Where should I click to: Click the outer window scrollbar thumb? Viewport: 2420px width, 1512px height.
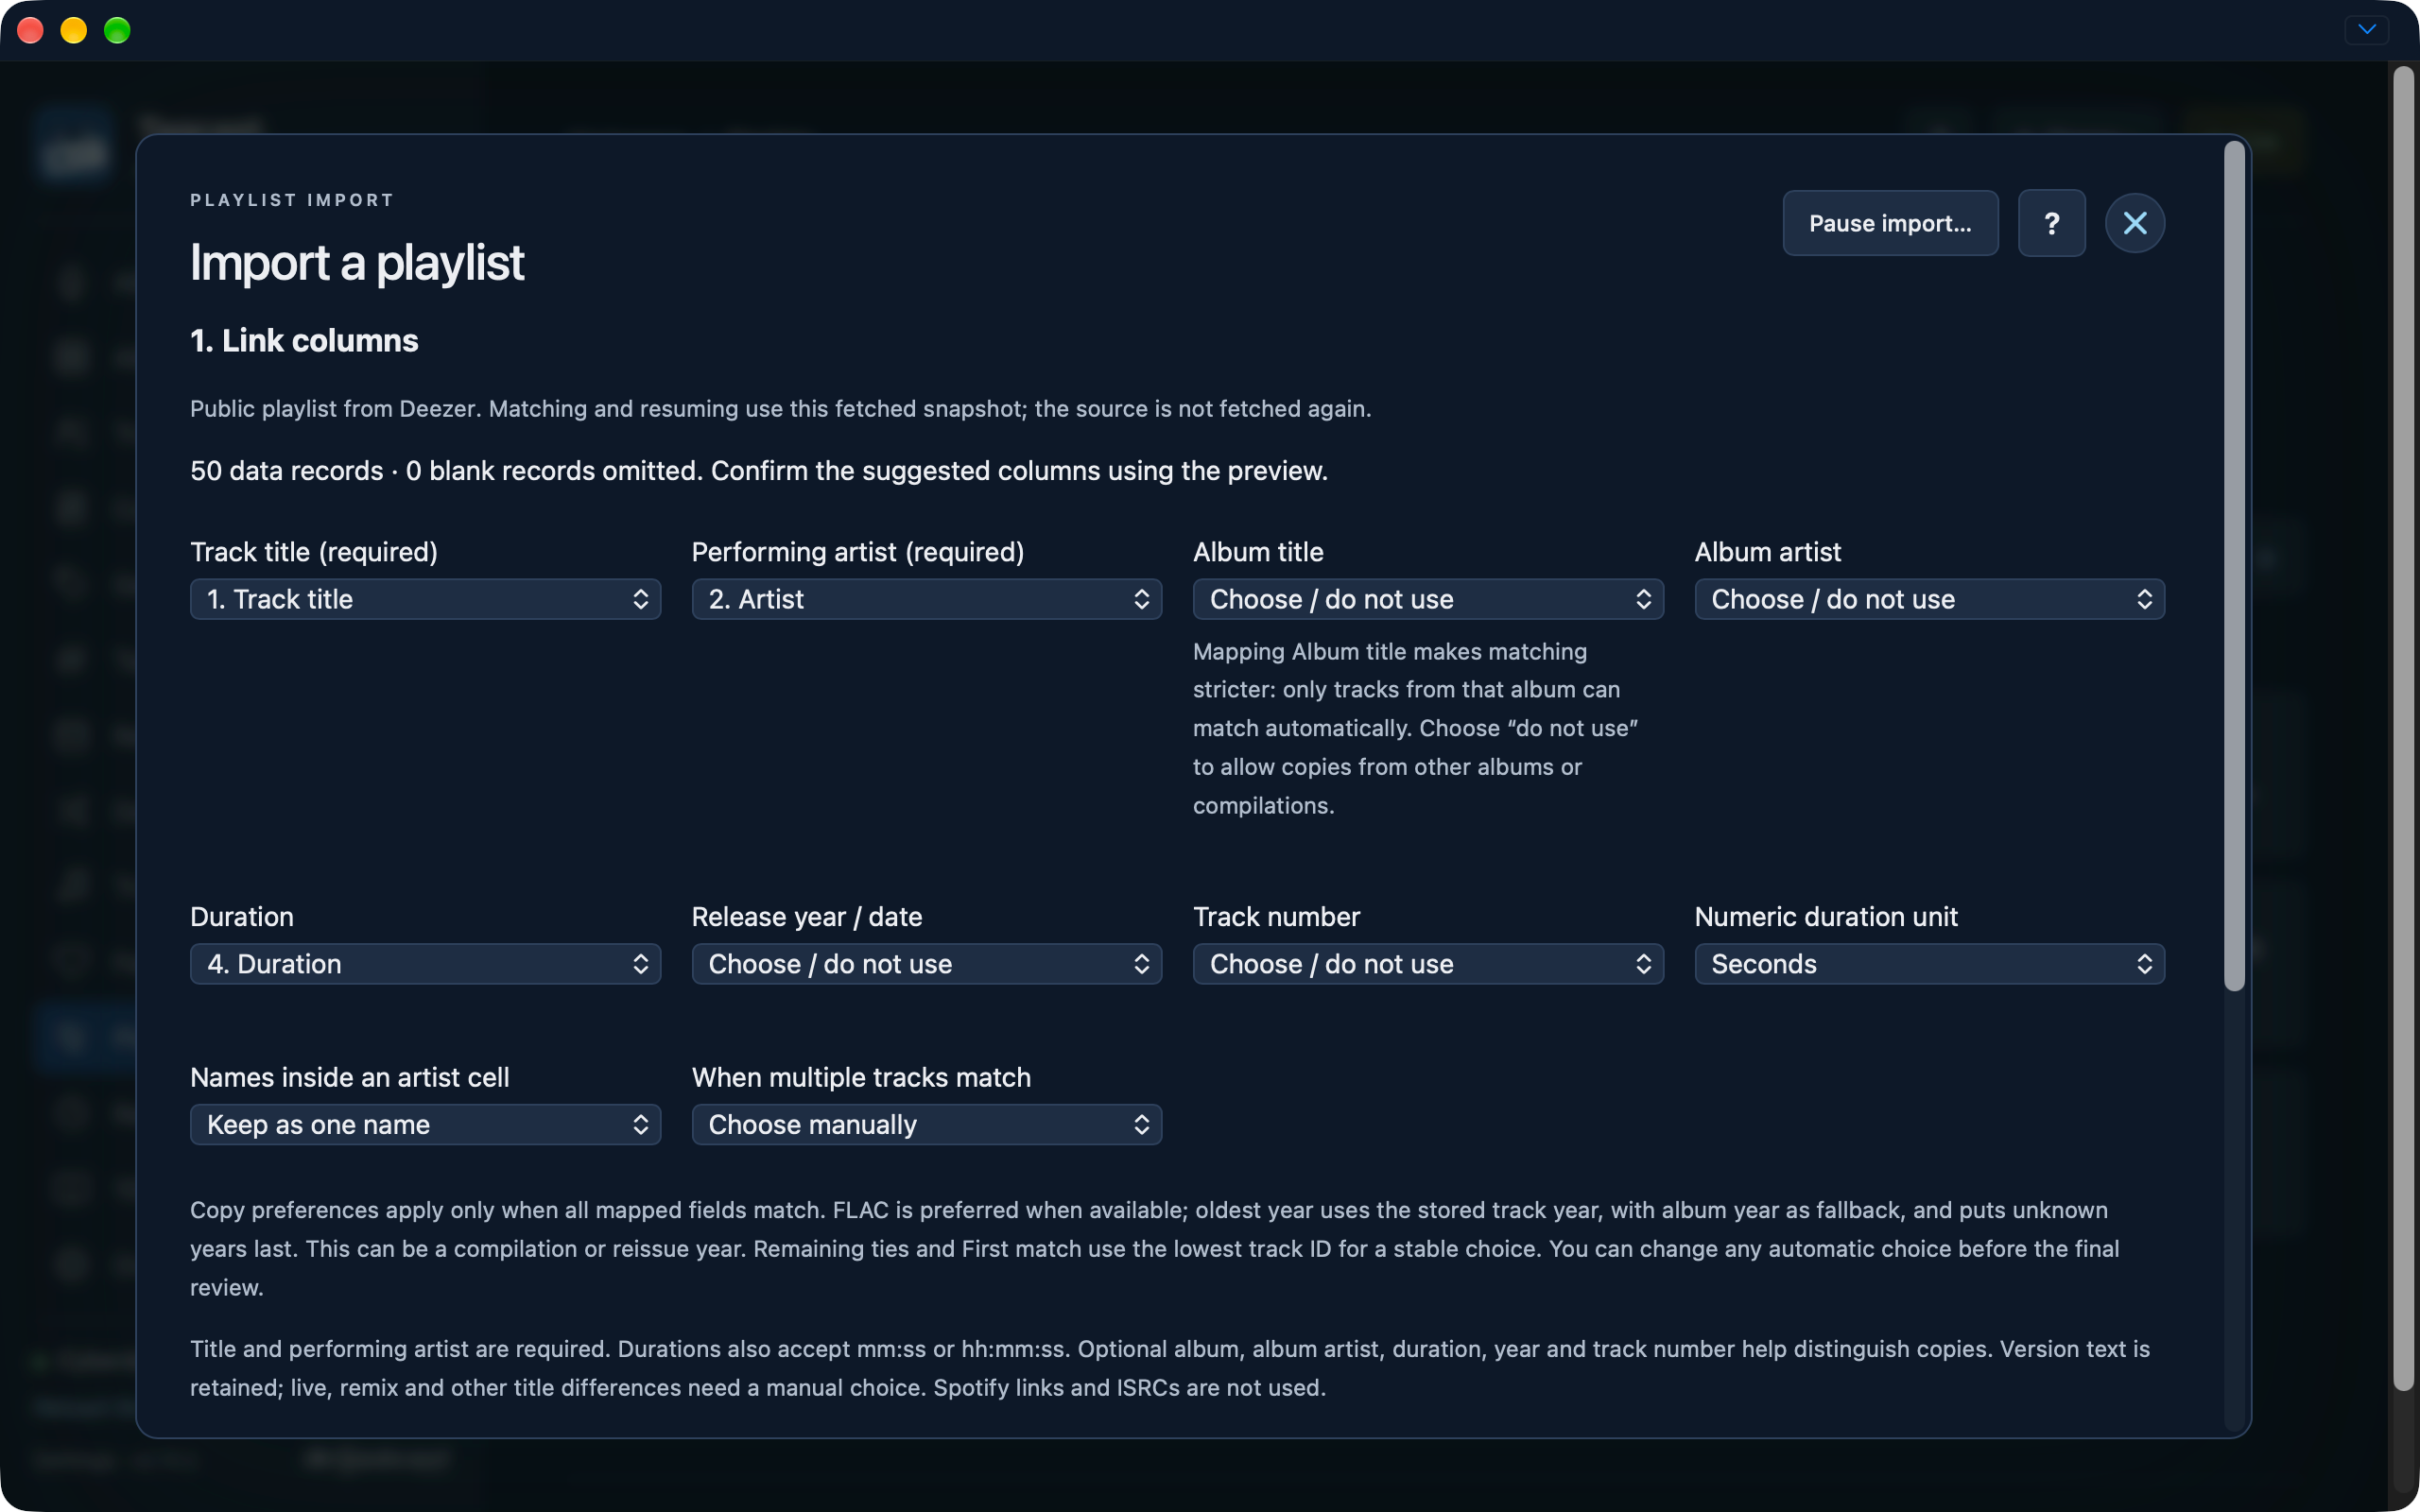point(2403,728)
